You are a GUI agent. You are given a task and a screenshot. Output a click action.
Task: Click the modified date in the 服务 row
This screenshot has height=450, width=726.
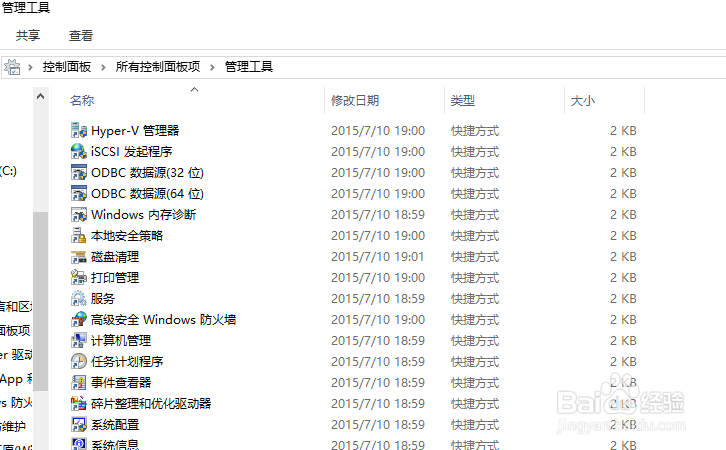[x=378, y=299]
